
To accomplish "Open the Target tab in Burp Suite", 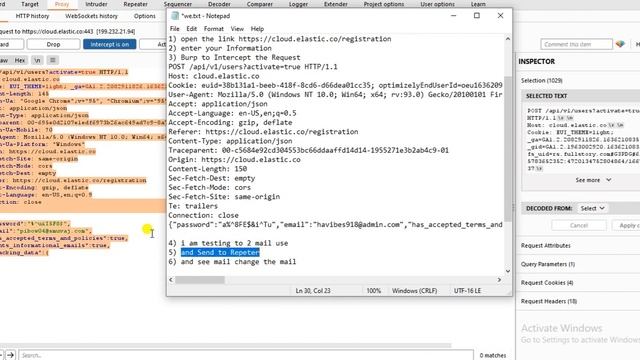I will tap(30, 4).
